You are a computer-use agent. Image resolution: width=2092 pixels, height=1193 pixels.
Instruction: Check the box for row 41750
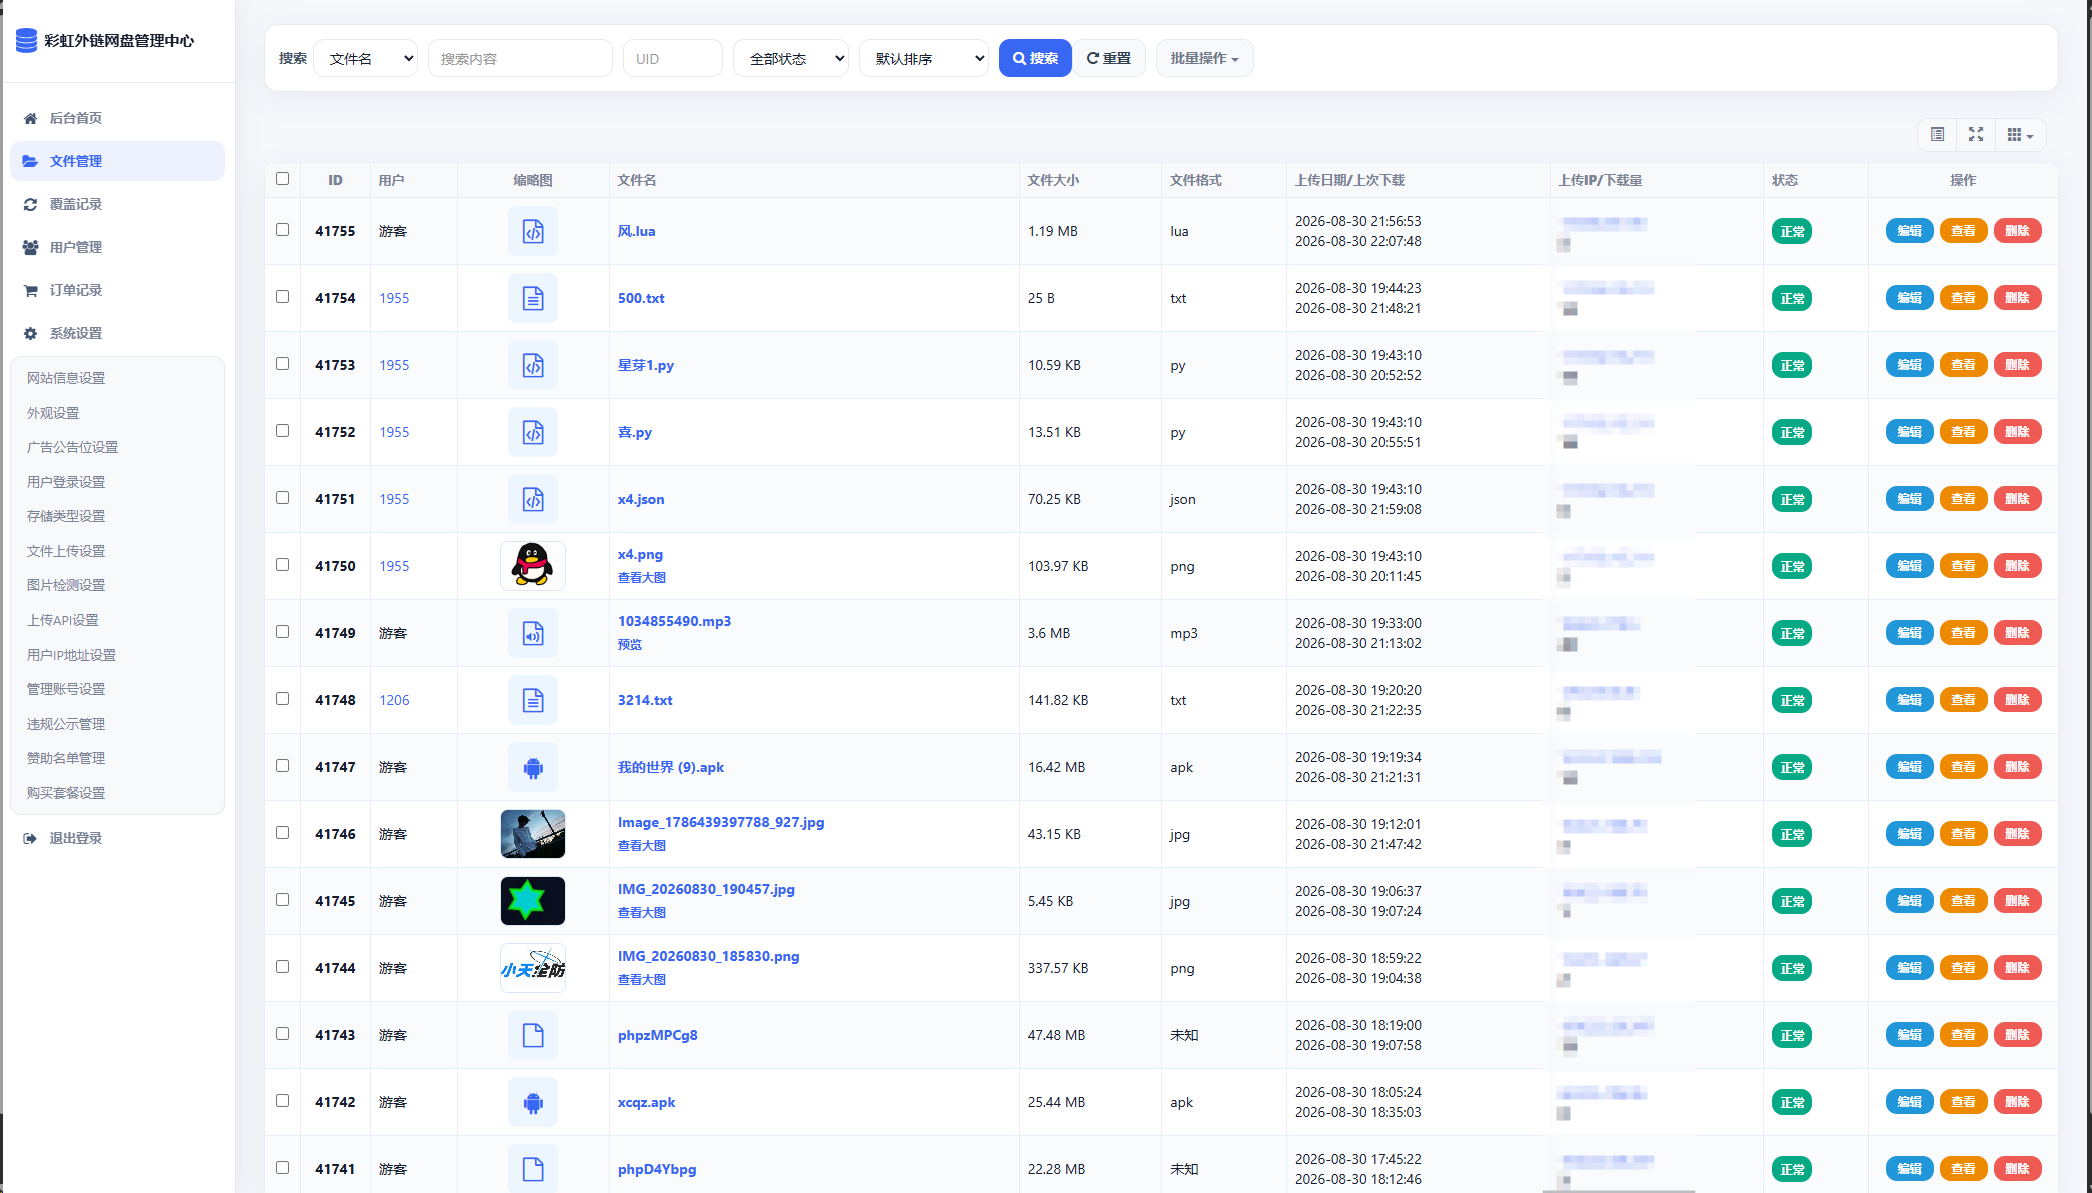[282, 565]
